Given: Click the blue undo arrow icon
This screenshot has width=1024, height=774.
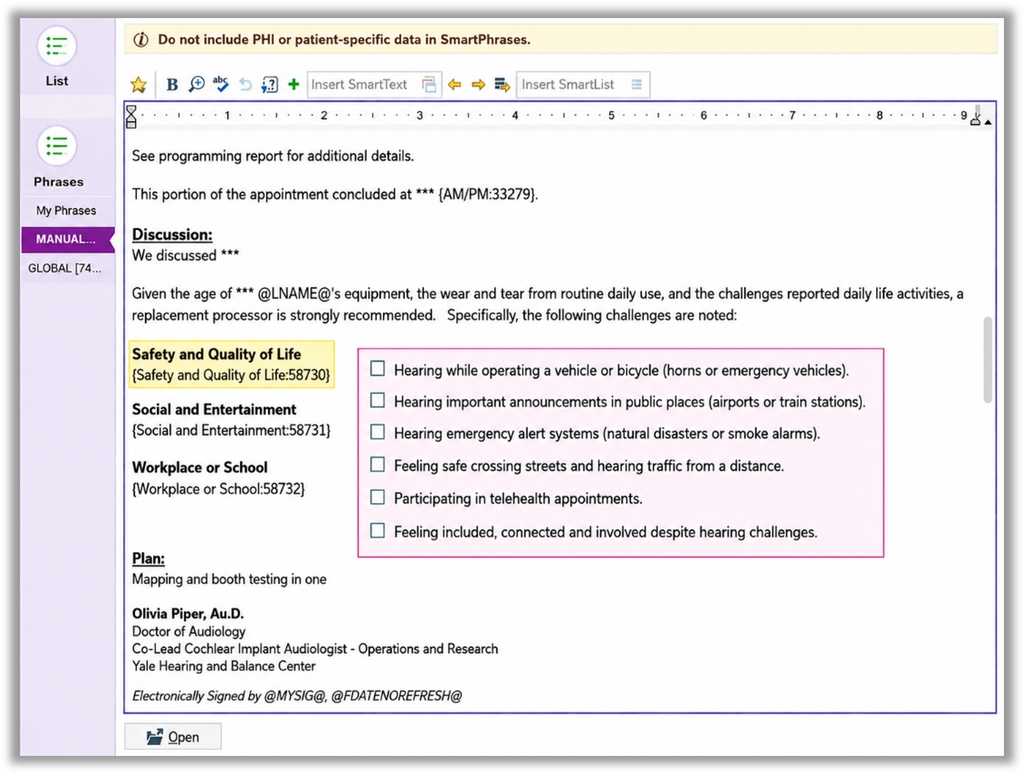Looking at the screenshot, I should (245, 84).
